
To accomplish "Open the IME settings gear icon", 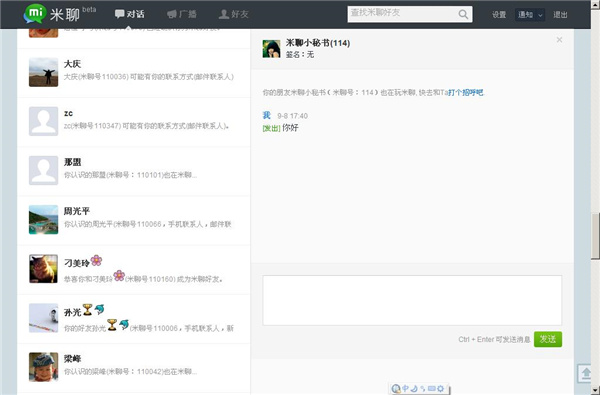I will click(441, 388).
